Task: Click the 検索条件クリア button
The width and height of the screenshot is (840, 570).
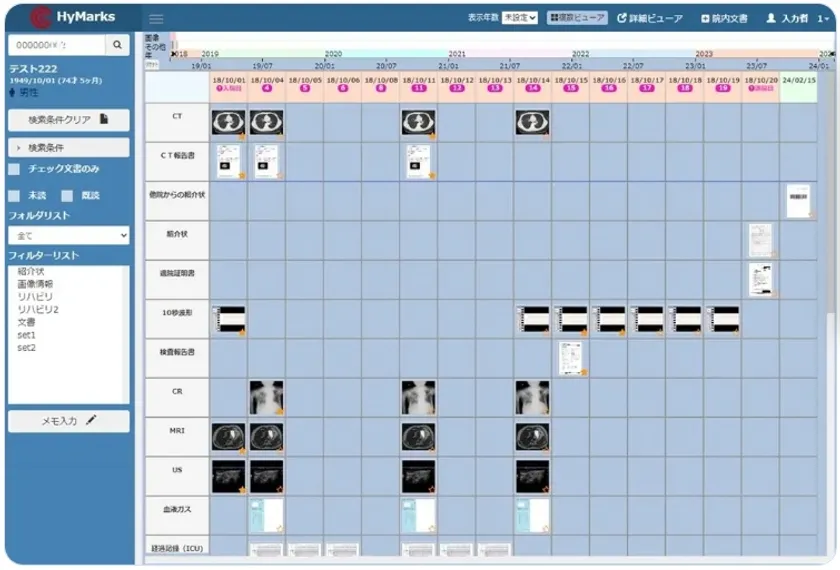Action: pyautogui.click(x=69, y=119)
